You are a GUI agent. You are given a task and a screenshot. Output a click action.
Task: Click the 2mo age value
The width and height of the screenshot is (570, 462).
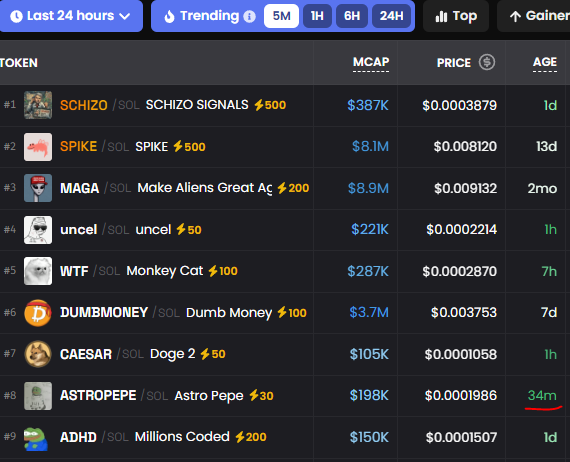pos(542,188)
